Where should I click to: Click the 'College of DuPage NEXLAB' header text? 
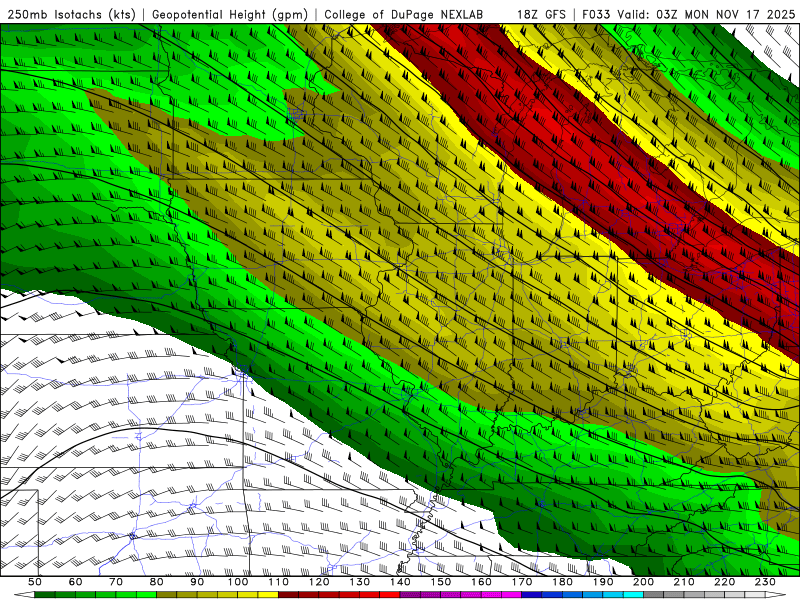404,14
